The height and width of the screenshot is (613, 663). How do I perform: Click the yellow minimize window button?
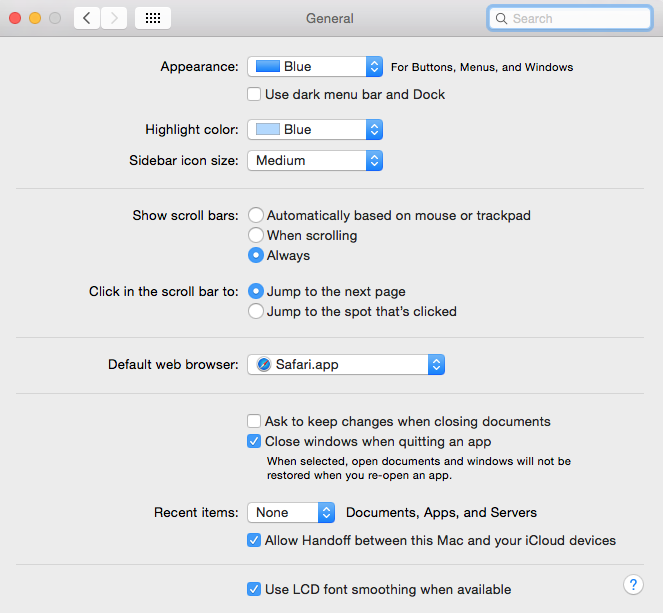35,18
